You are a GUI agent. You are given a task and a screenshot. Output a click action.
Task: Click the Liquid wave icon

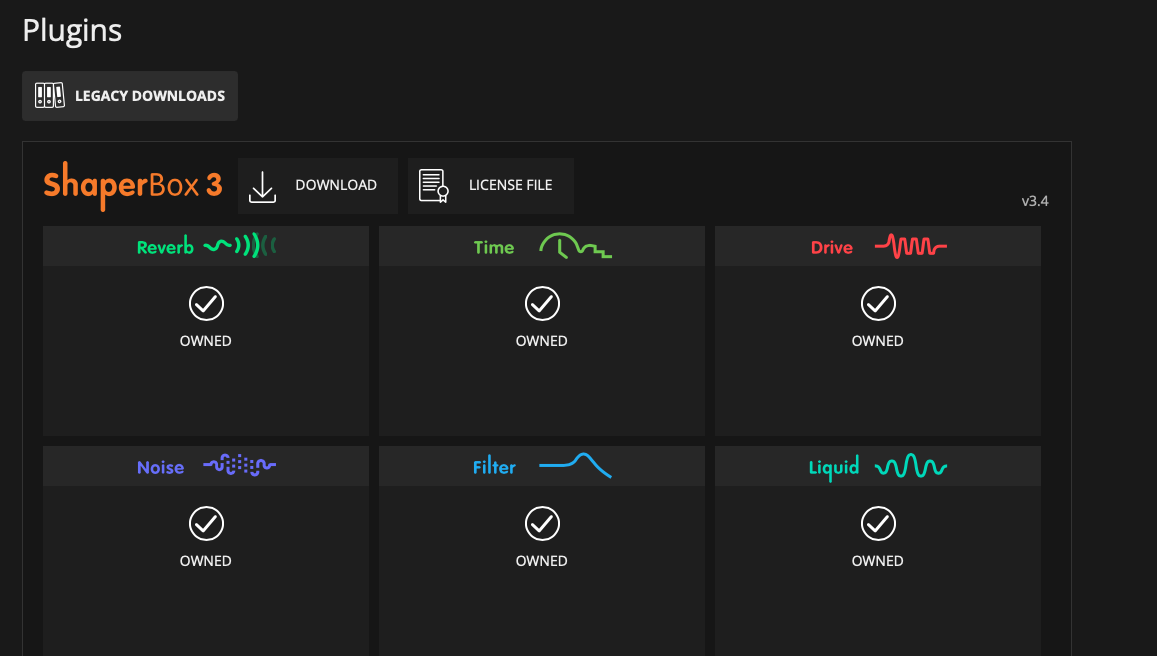pos(911,466)
